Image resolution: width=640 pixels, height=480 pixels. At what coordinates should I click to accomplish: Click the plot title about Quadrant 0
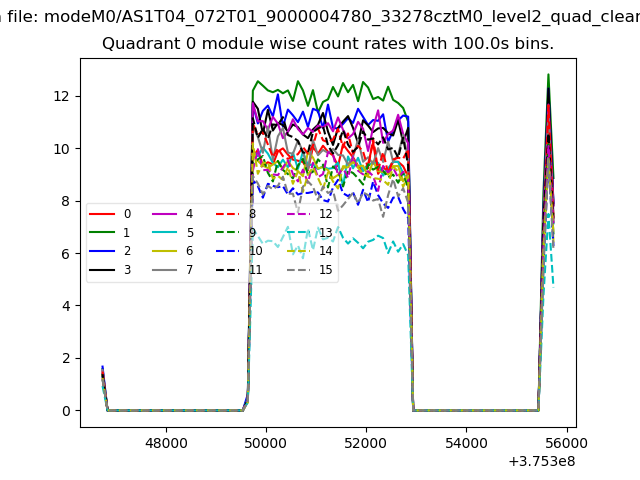click(328, 45)
